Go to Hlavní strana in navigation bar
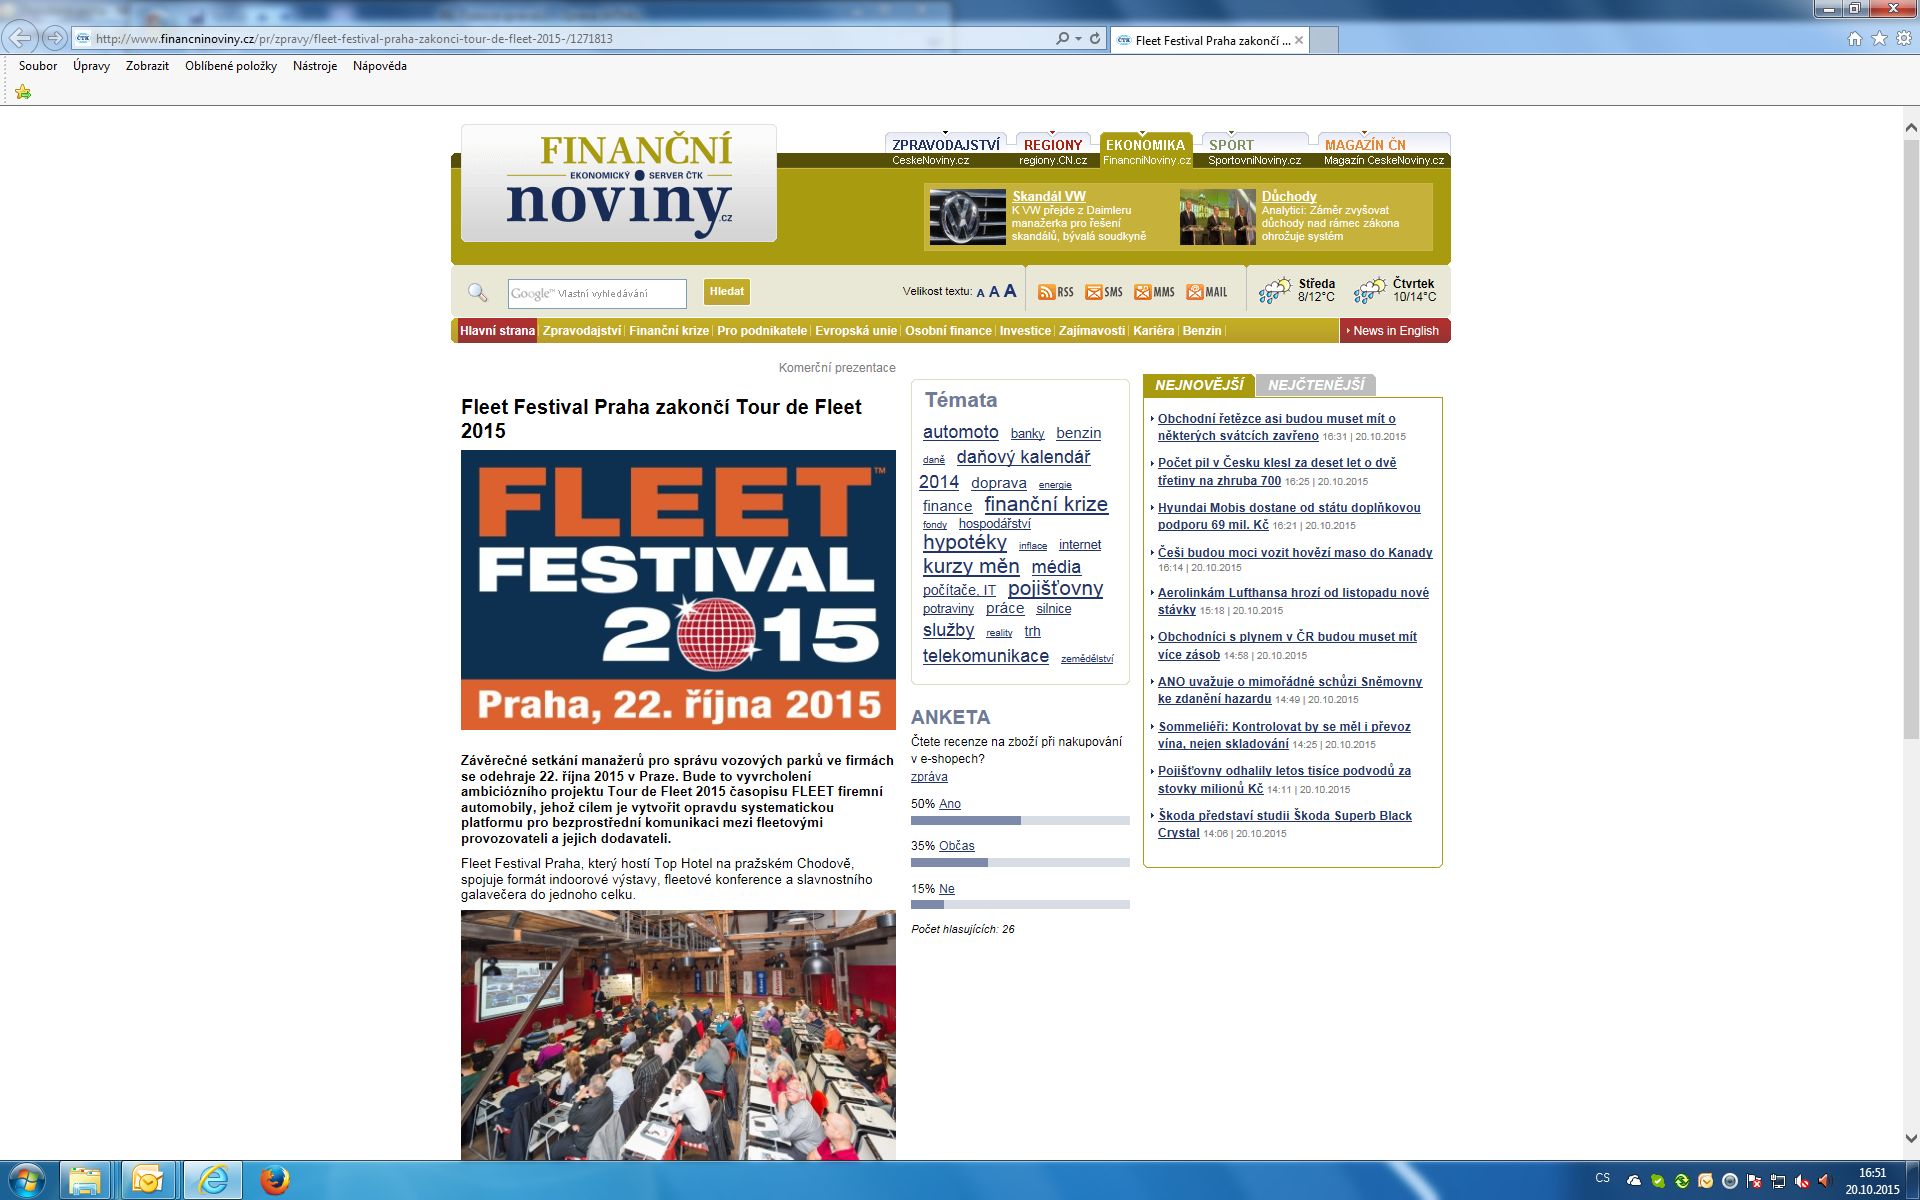Viewport: 1920px width, 1200px height. click(x=497, y=331)
